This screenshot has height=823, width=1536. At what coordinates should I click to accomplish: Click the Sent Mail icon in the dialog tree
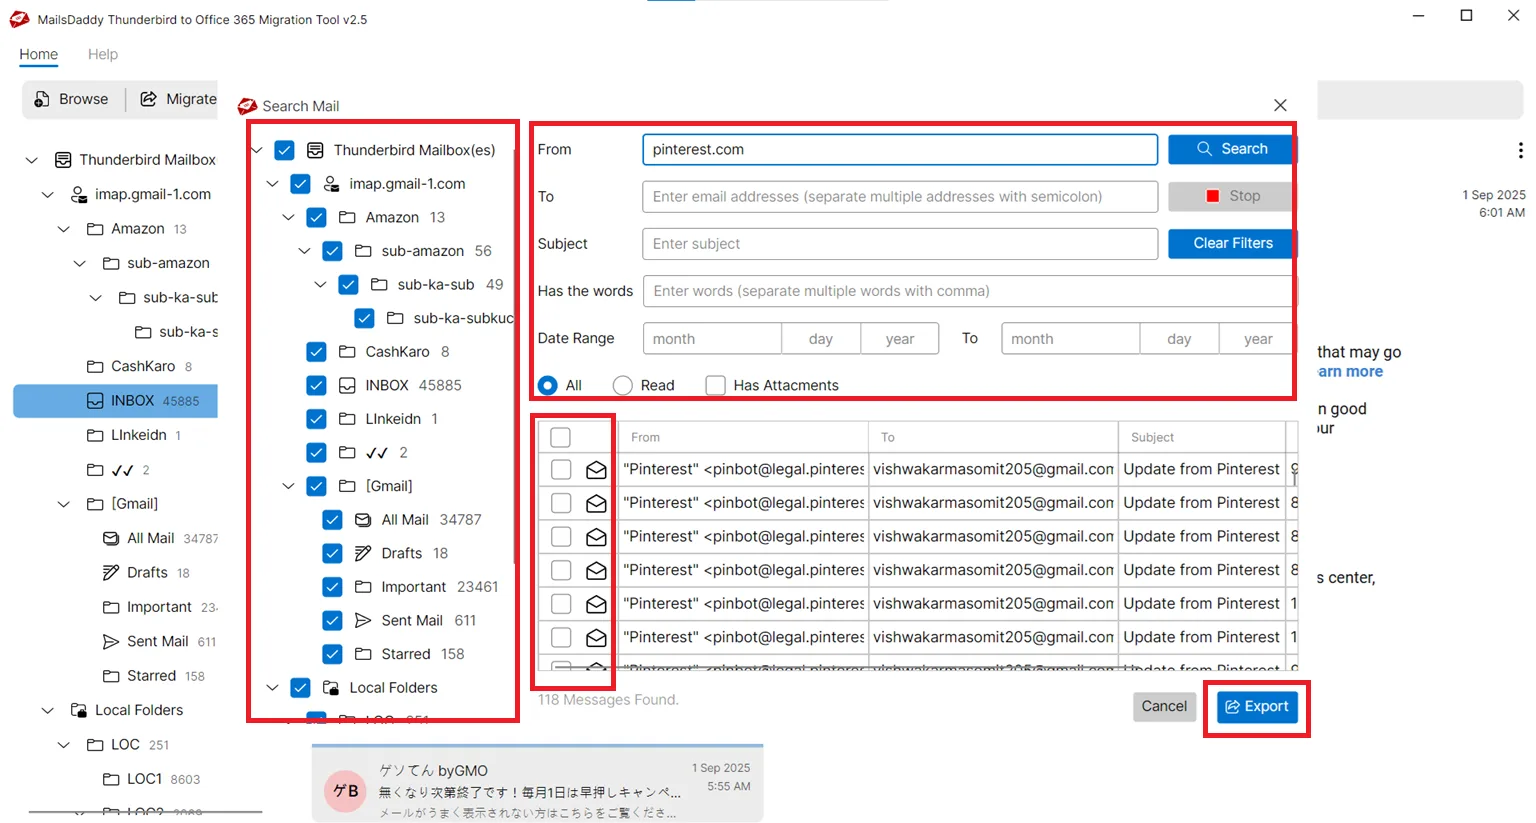[x=362, y=620]
